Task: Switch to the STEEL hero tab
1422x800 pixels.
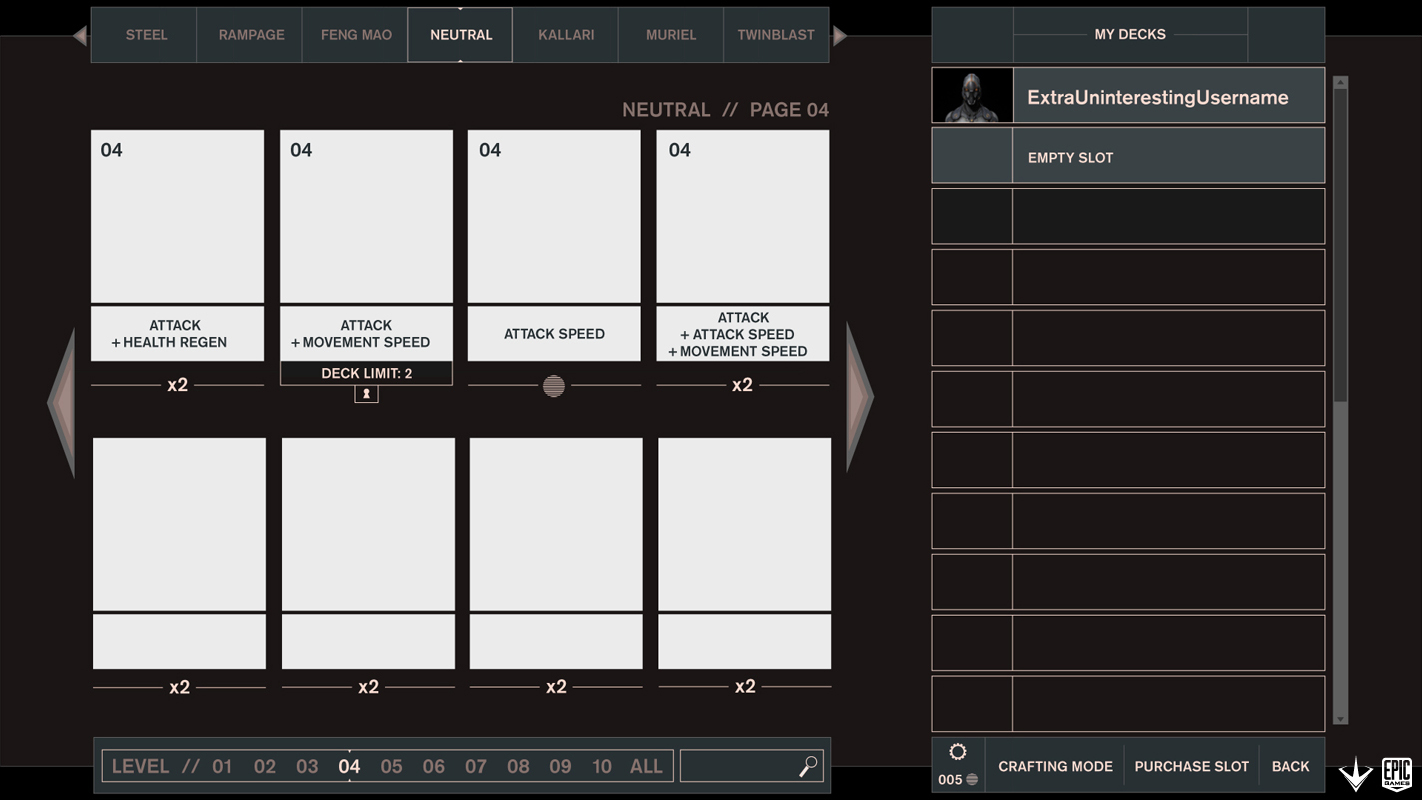Action: [146, 35]
